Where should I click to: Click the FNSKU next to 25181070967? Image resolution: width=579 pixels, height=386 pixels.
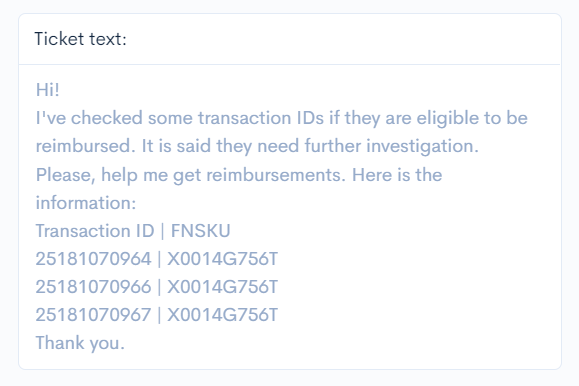pyautogui.click(x=222, y=315)
